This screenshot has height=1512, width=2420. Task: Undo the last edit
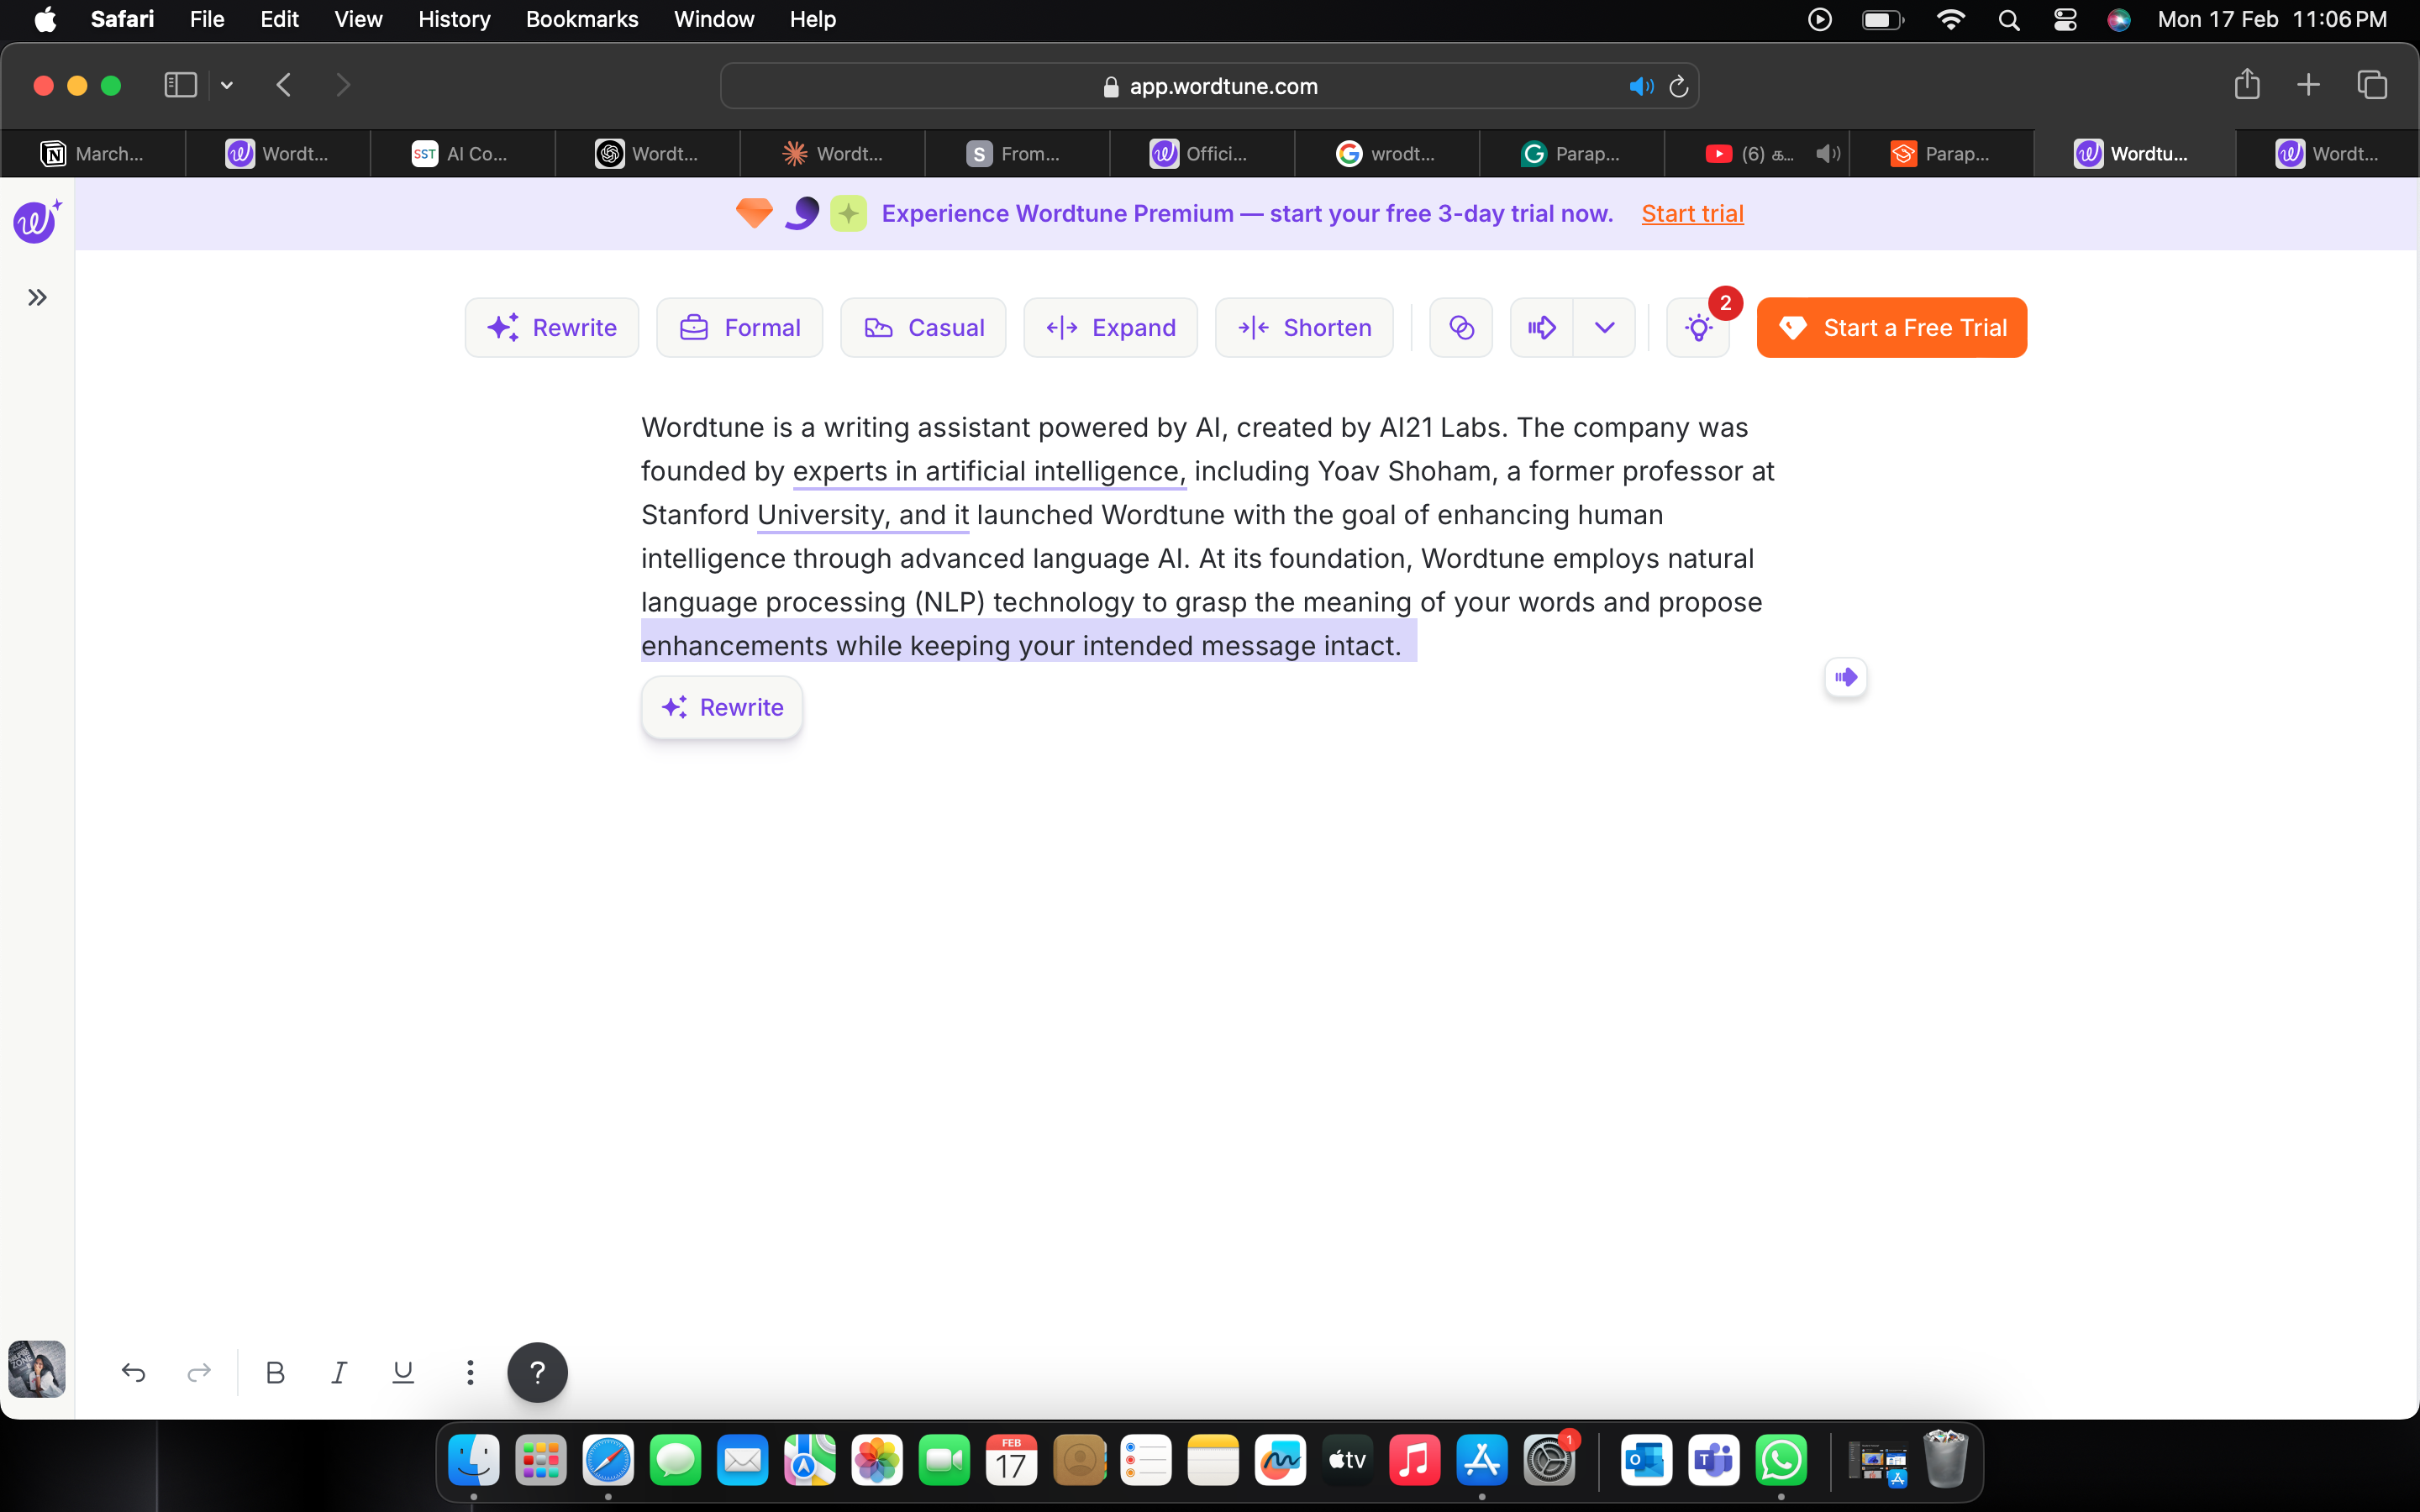(x=133, y=1372)
